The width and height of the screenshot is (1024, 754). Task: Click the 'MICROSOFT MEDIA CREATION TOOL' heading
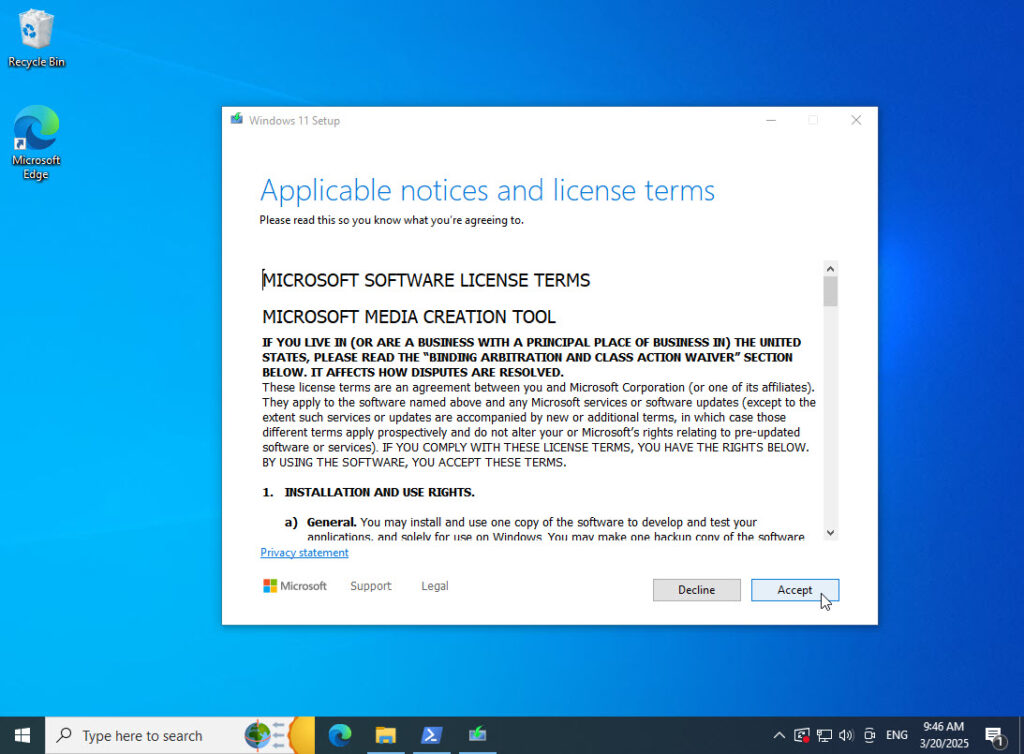(x=409, y=317)
